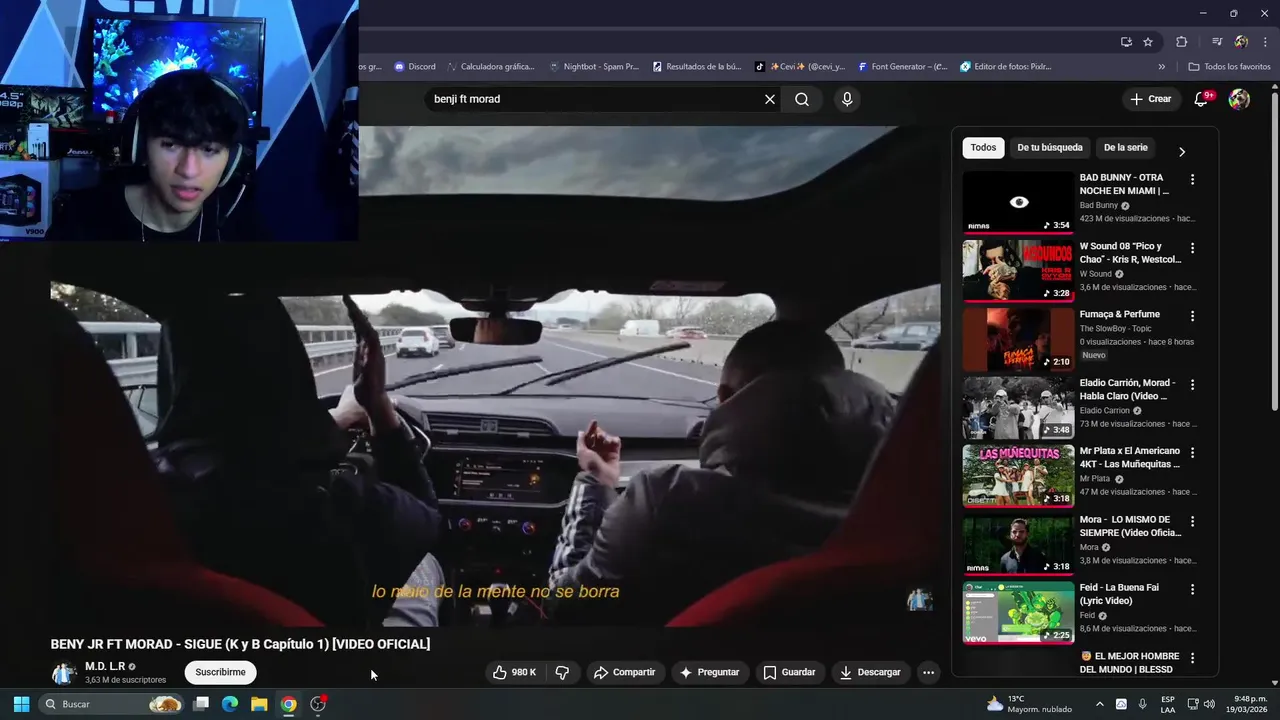Click Windows taskbar Buscar box
The height and width of the screenshot is (720, 1280).
(x=112, y=704)
